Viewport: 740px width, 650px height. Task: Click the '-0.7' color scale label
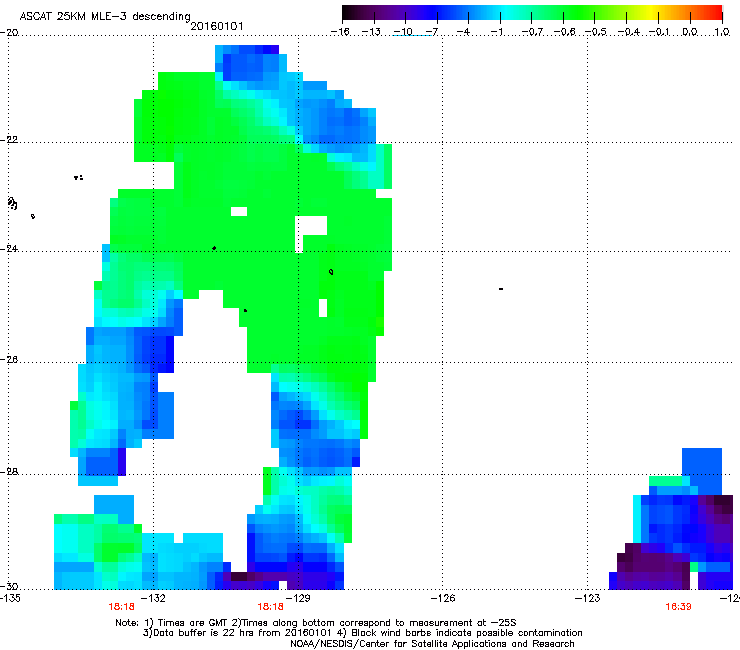pos(532,32)
